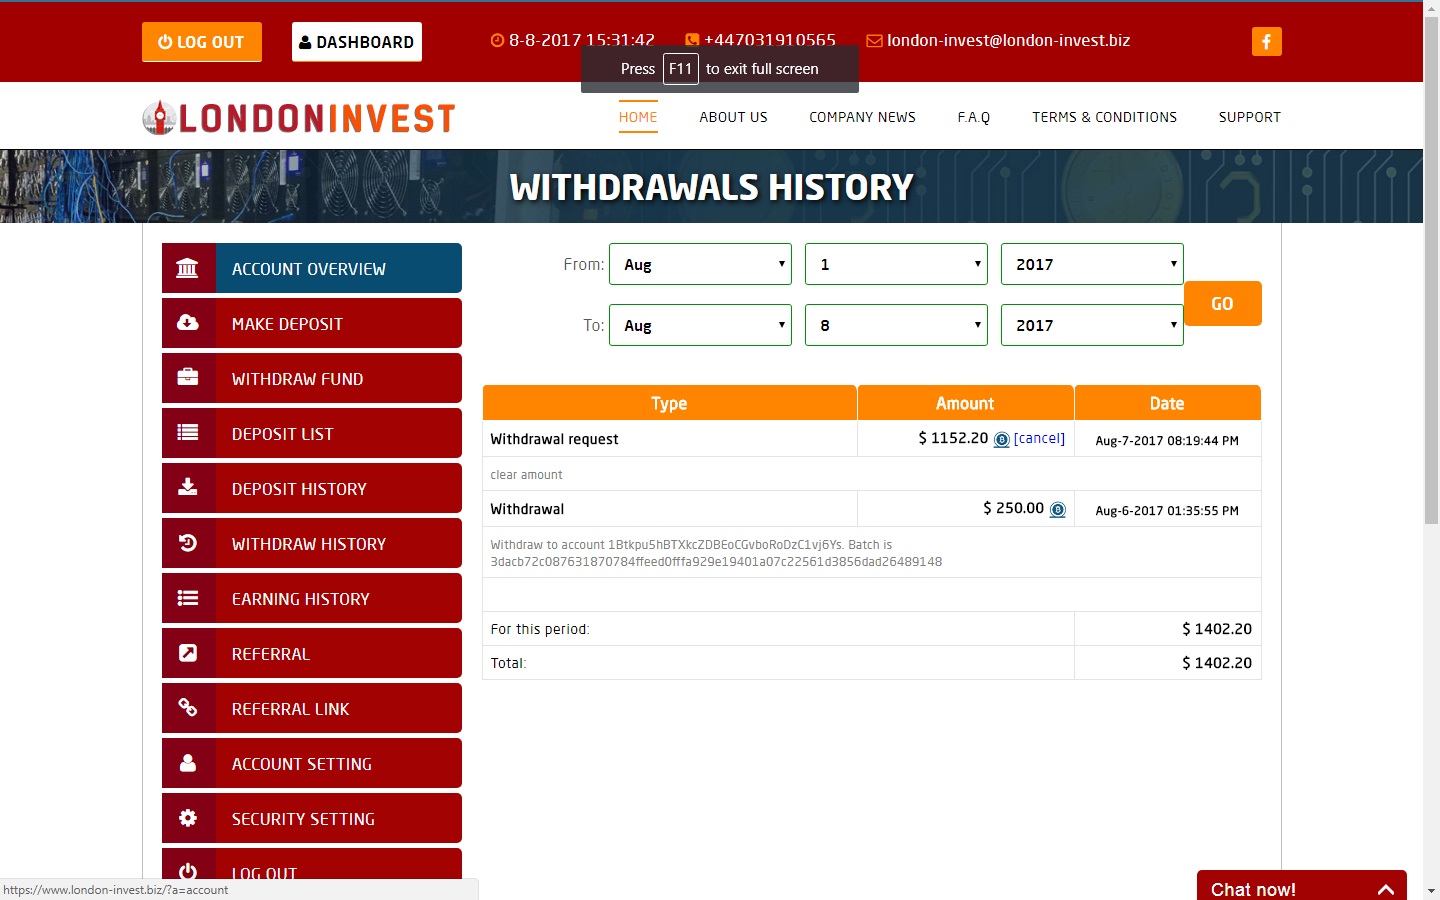The height and width of the screenshot is (900, 1440).
Task: Click the Deposit History download icon
Action: [x=187, y=487]
